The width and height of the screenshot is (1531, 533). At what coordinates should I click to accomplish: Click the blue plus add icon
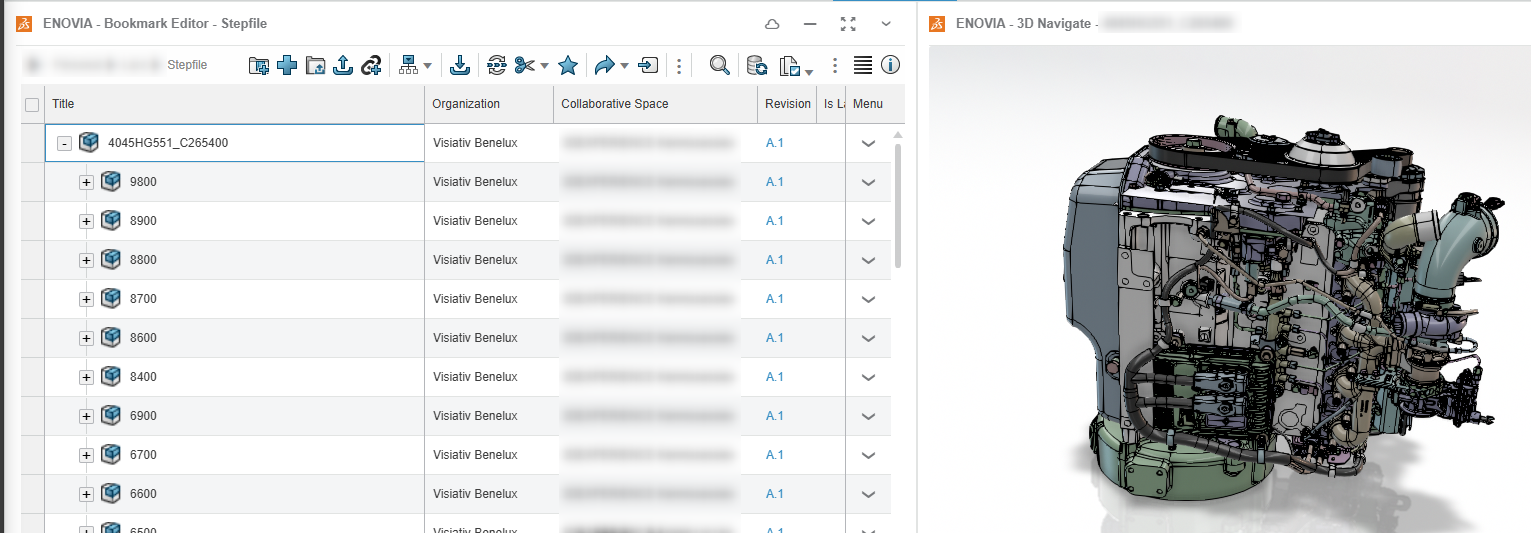click(287, 66)
